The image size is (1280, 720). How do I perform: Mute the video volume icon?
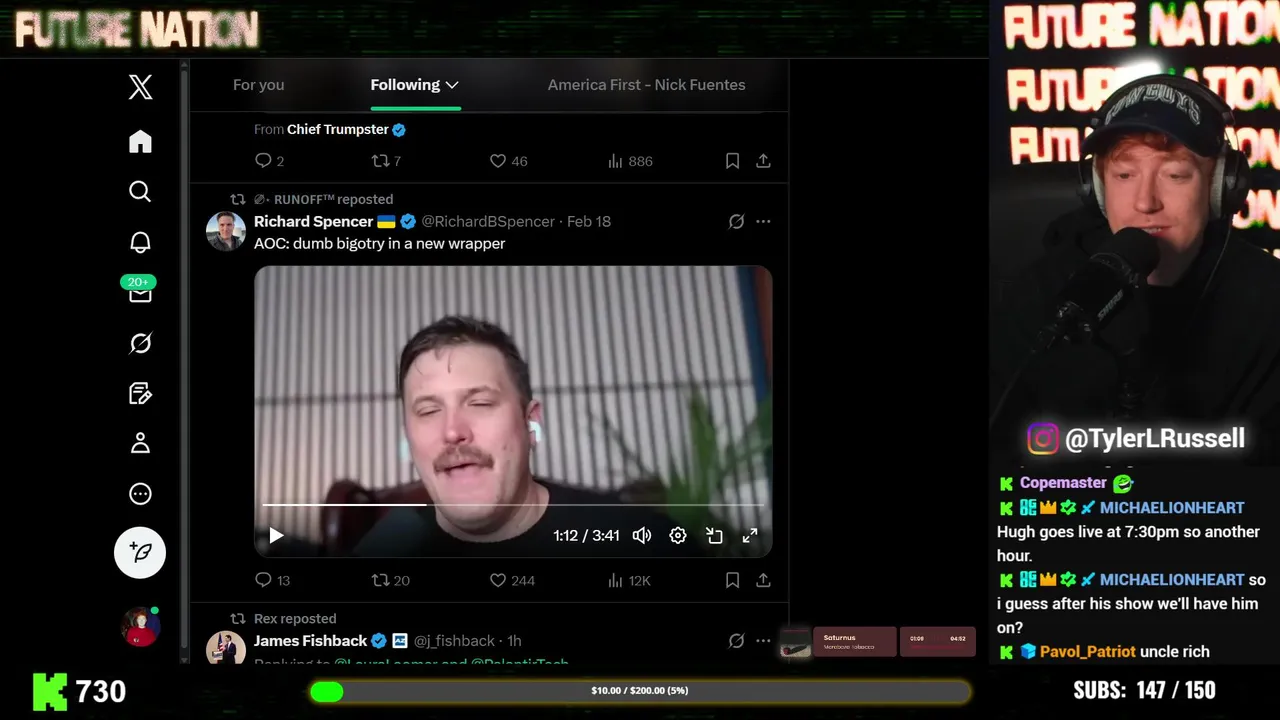(642, 536)
